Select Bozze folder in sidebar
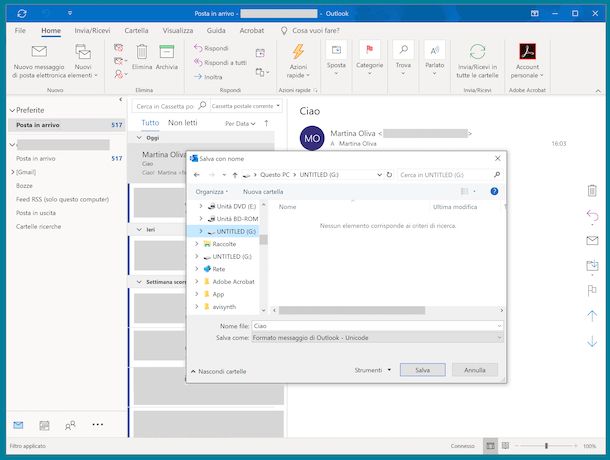 (24, 186)
